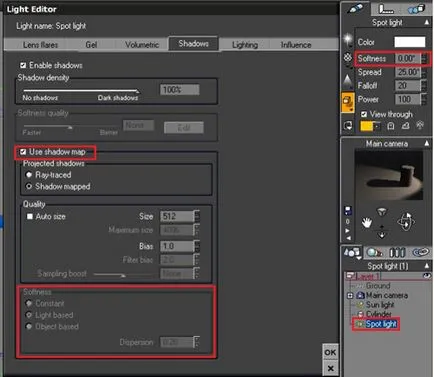This screenshot has height=377, width=434.
Task: Click the Spread value stepper arrows
Action: [424, 72]
